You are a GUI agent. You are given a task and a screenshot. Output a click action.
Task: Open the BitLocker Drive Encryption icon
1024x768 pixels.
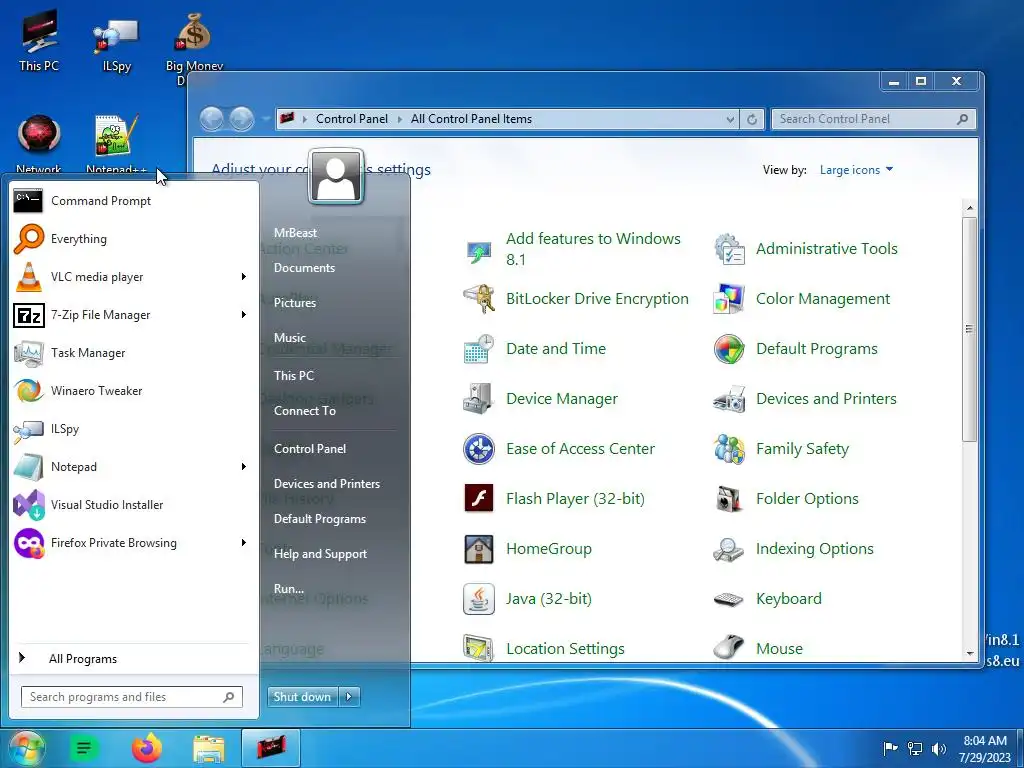(x=478, y=299)
